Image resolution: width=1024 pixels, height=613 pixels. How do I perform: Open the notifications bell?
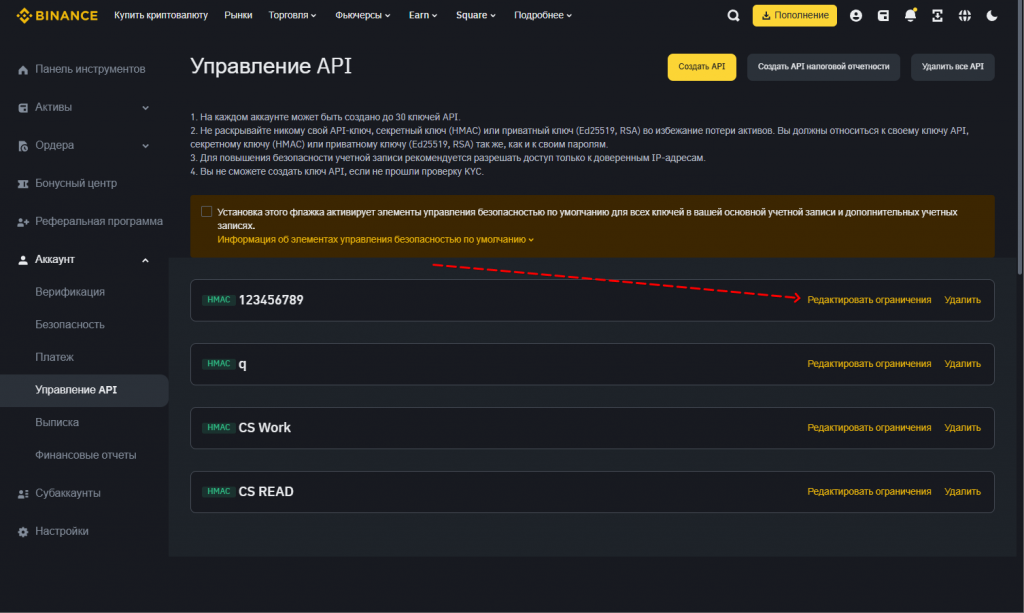pyautogui.click(x=910, y=15)
